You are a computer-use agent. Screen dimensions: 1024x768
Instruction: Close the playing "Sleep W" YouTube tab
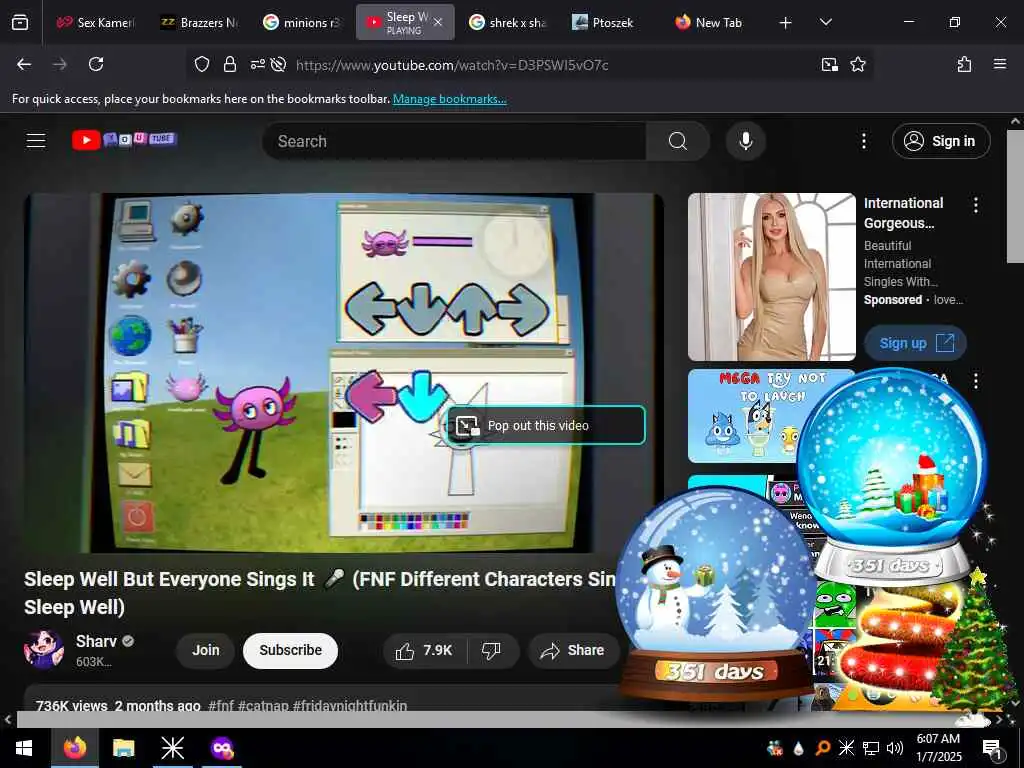pos(438,22)
